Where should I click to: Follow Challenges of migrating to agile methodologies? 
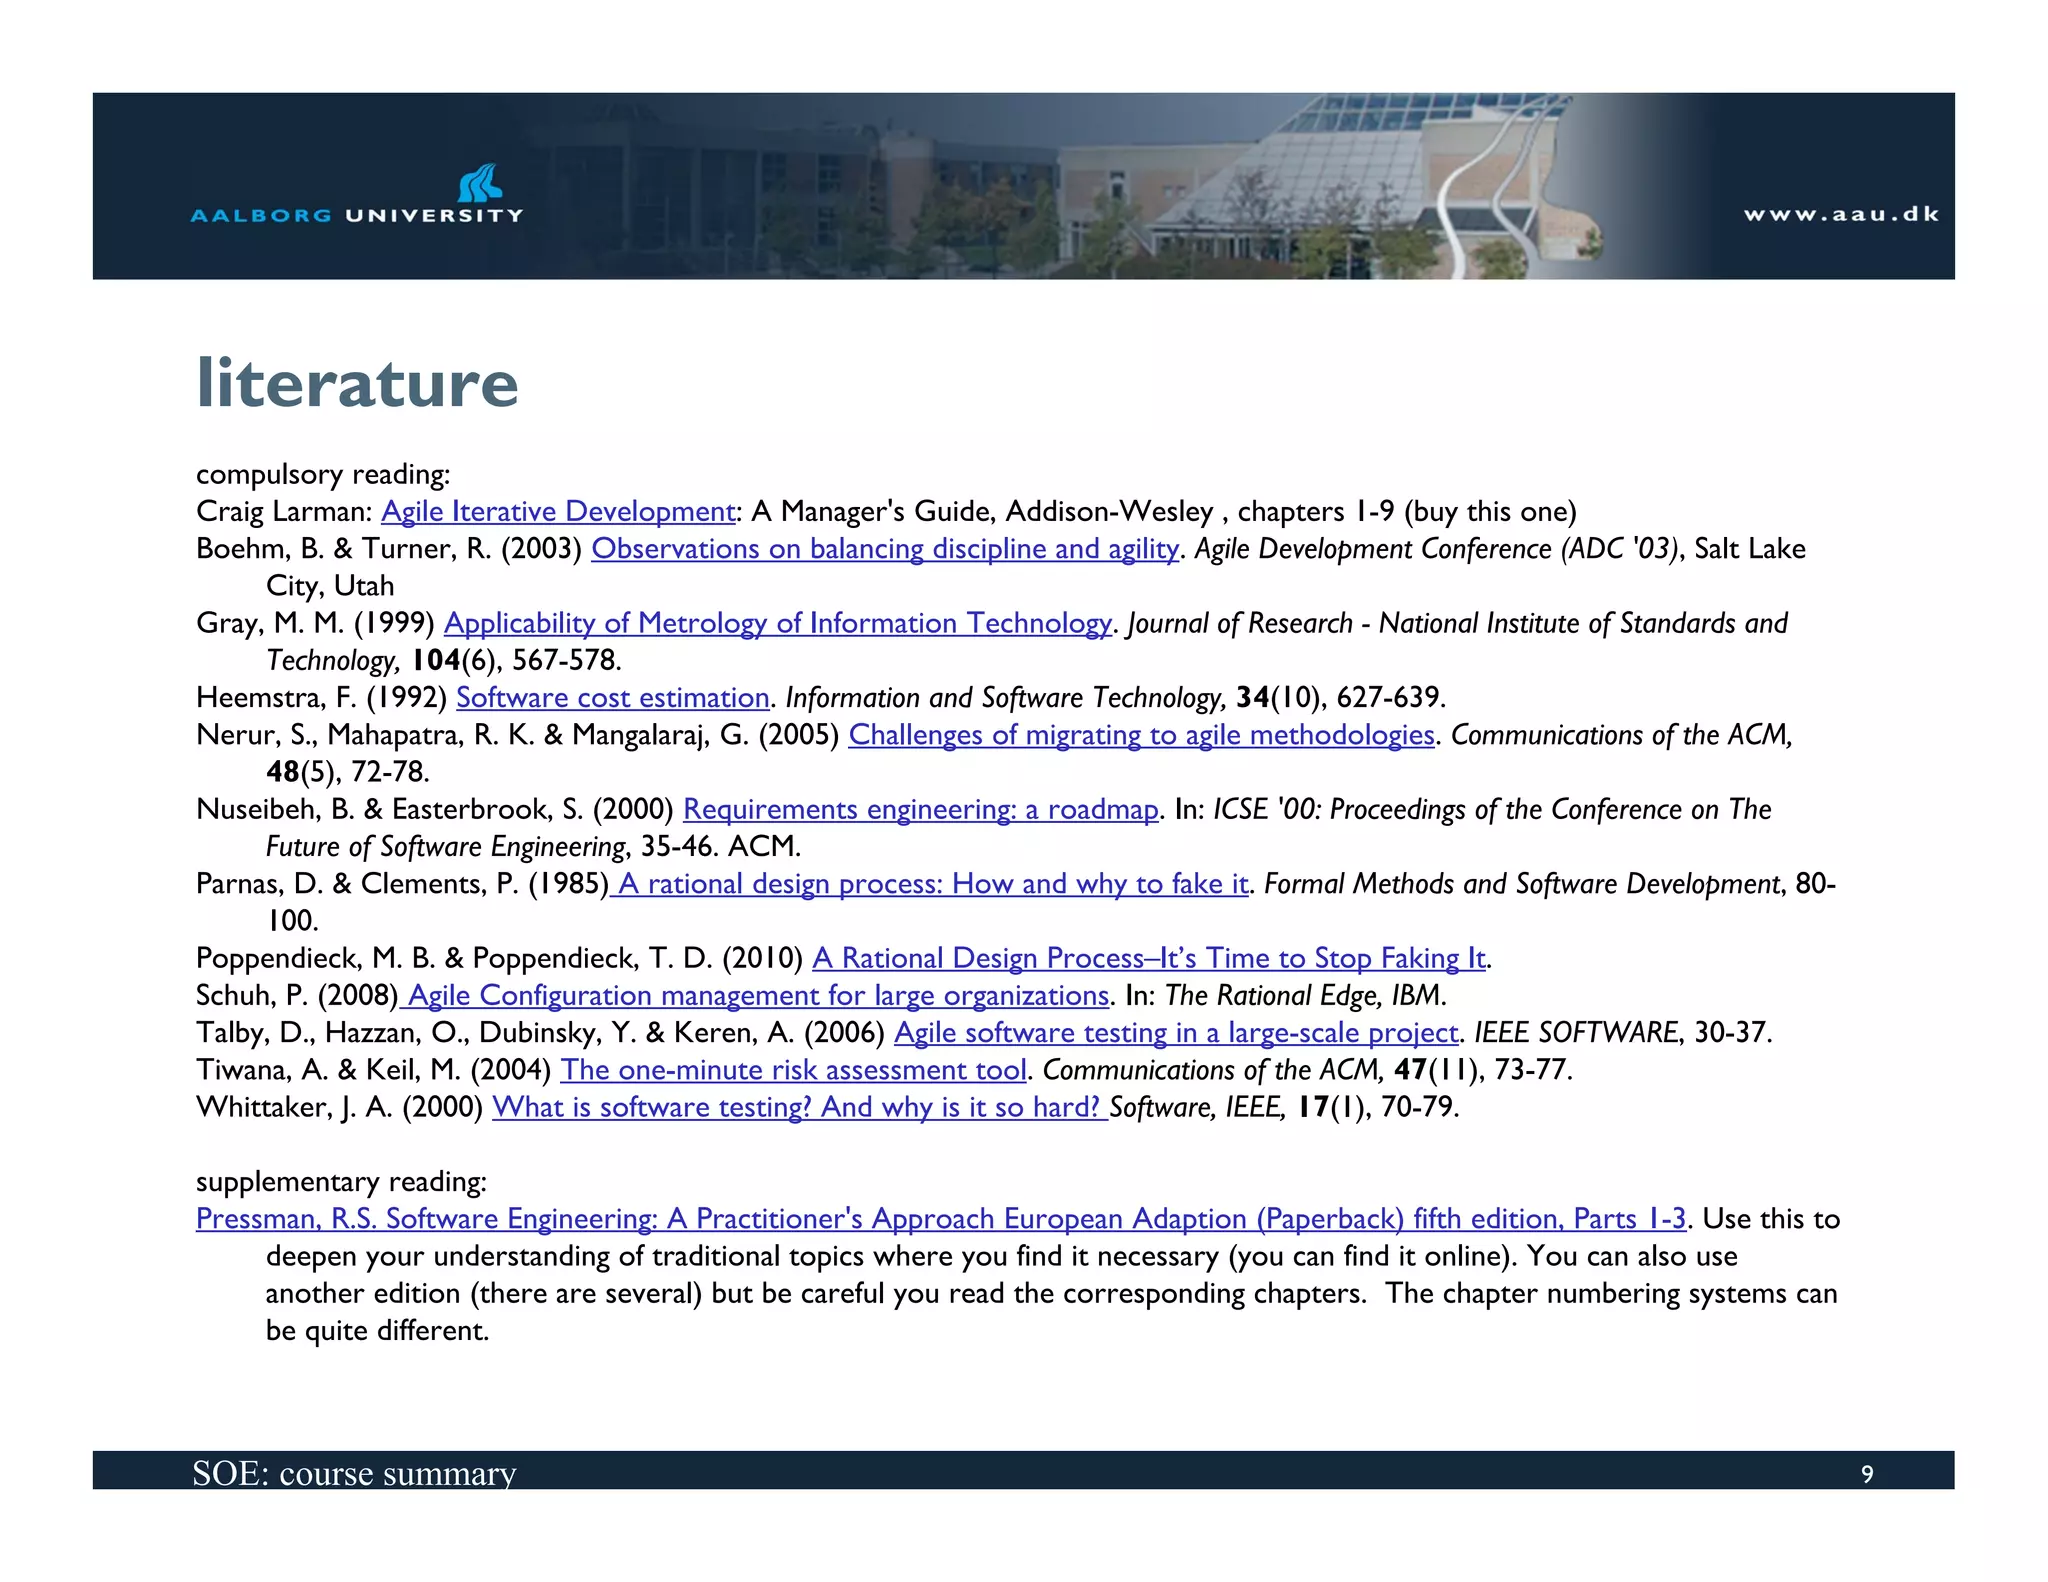1141,735
